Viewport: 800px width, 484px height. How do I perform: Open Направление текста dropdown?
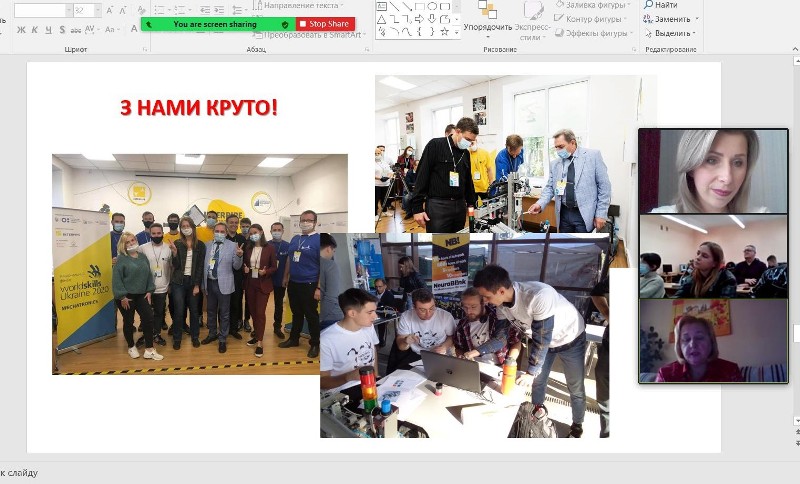[299, 6]
